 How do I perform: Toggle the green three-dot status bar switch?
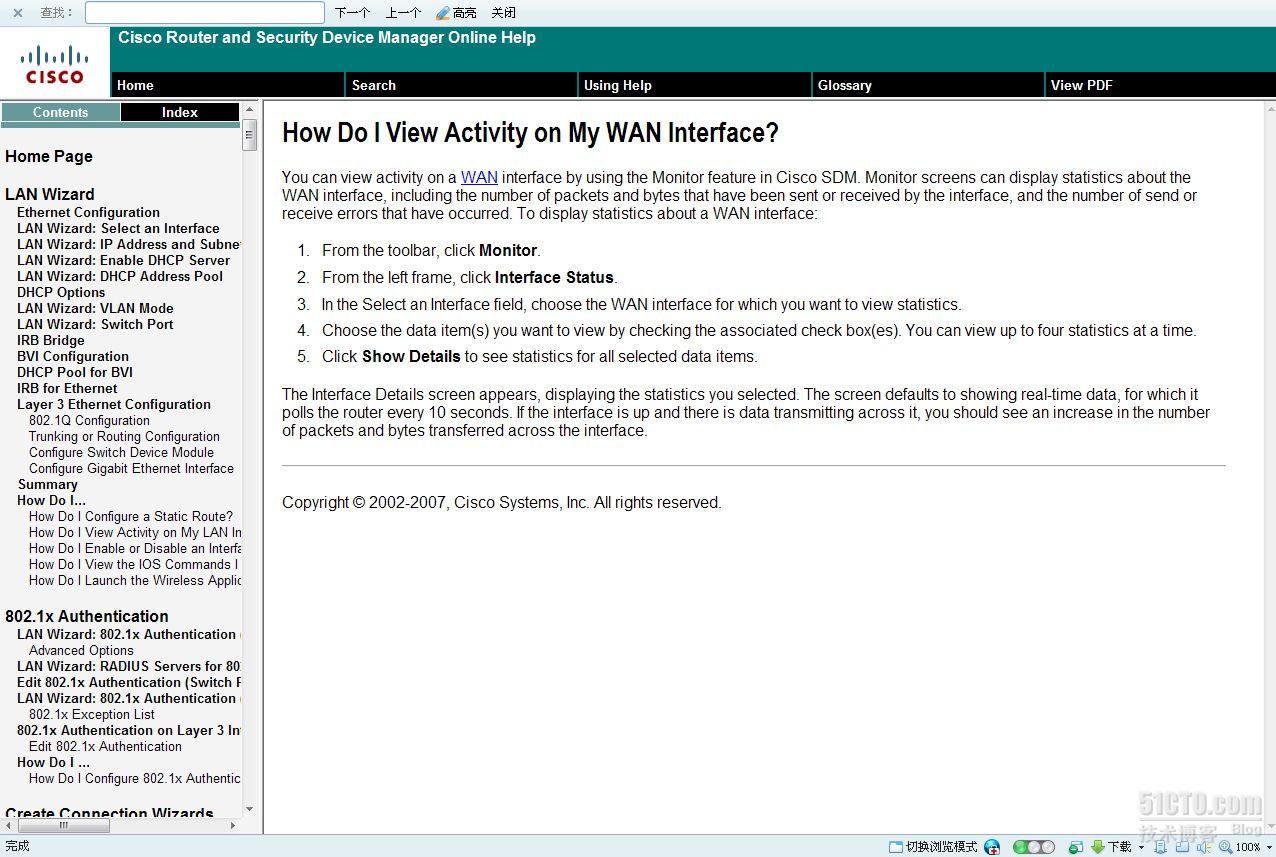coord(1034,847)
